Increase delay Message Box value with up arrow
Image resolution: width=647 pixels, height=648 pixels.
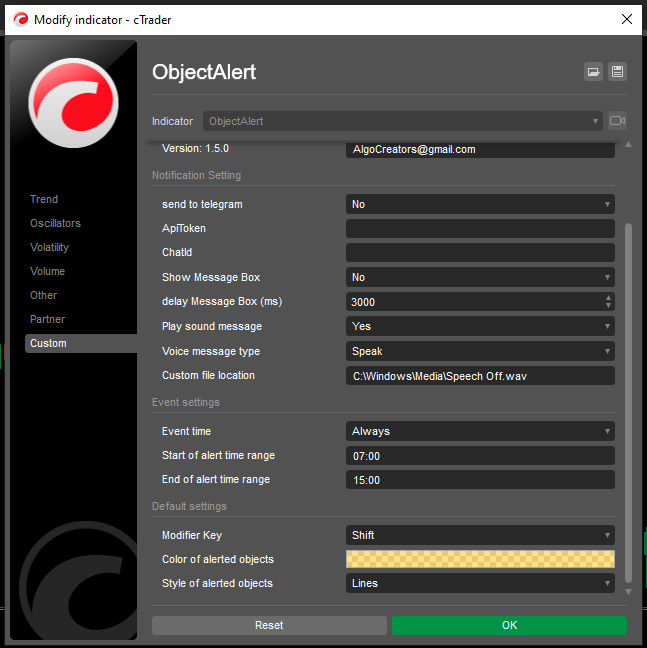[608, 298]
